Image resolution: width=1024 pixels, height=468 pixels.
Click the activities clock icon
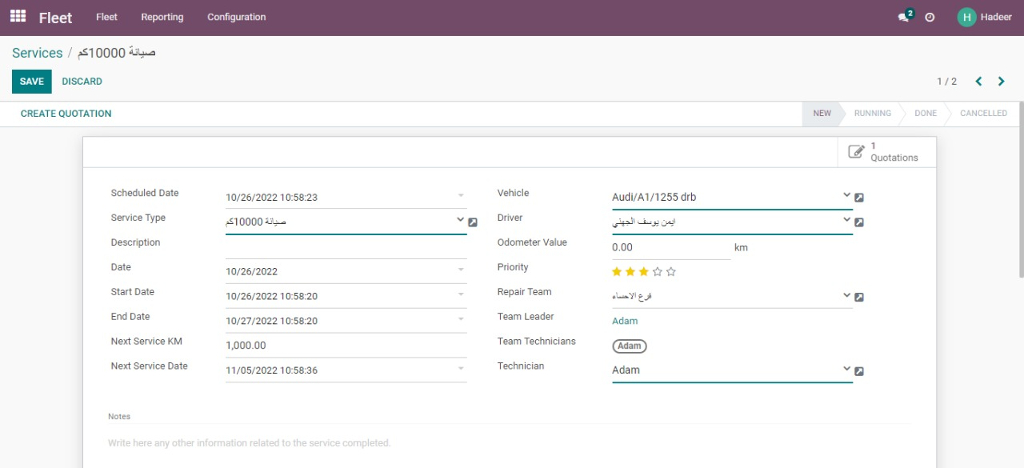click(930, 17)
